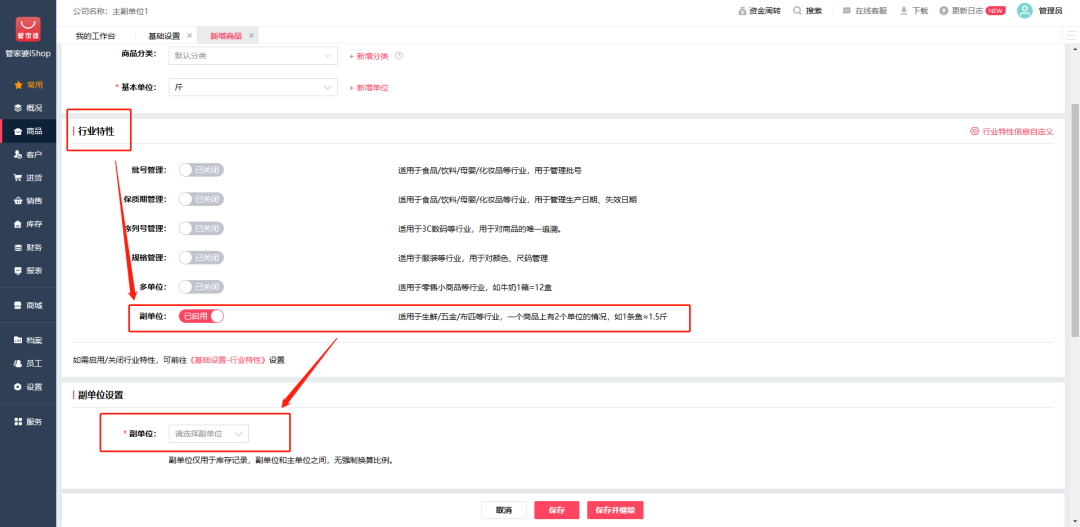
Task: Open the 客户 sidebar item
Action: [28, 154]
